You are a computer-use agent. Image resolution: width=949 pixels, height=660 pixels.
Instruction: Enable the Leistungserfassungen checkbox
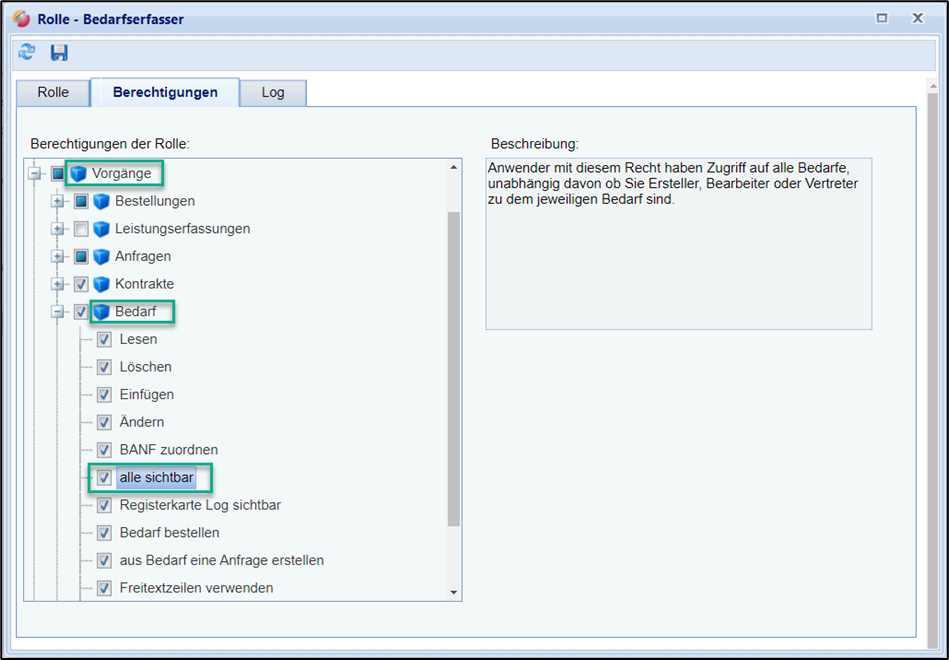[82, 229]
